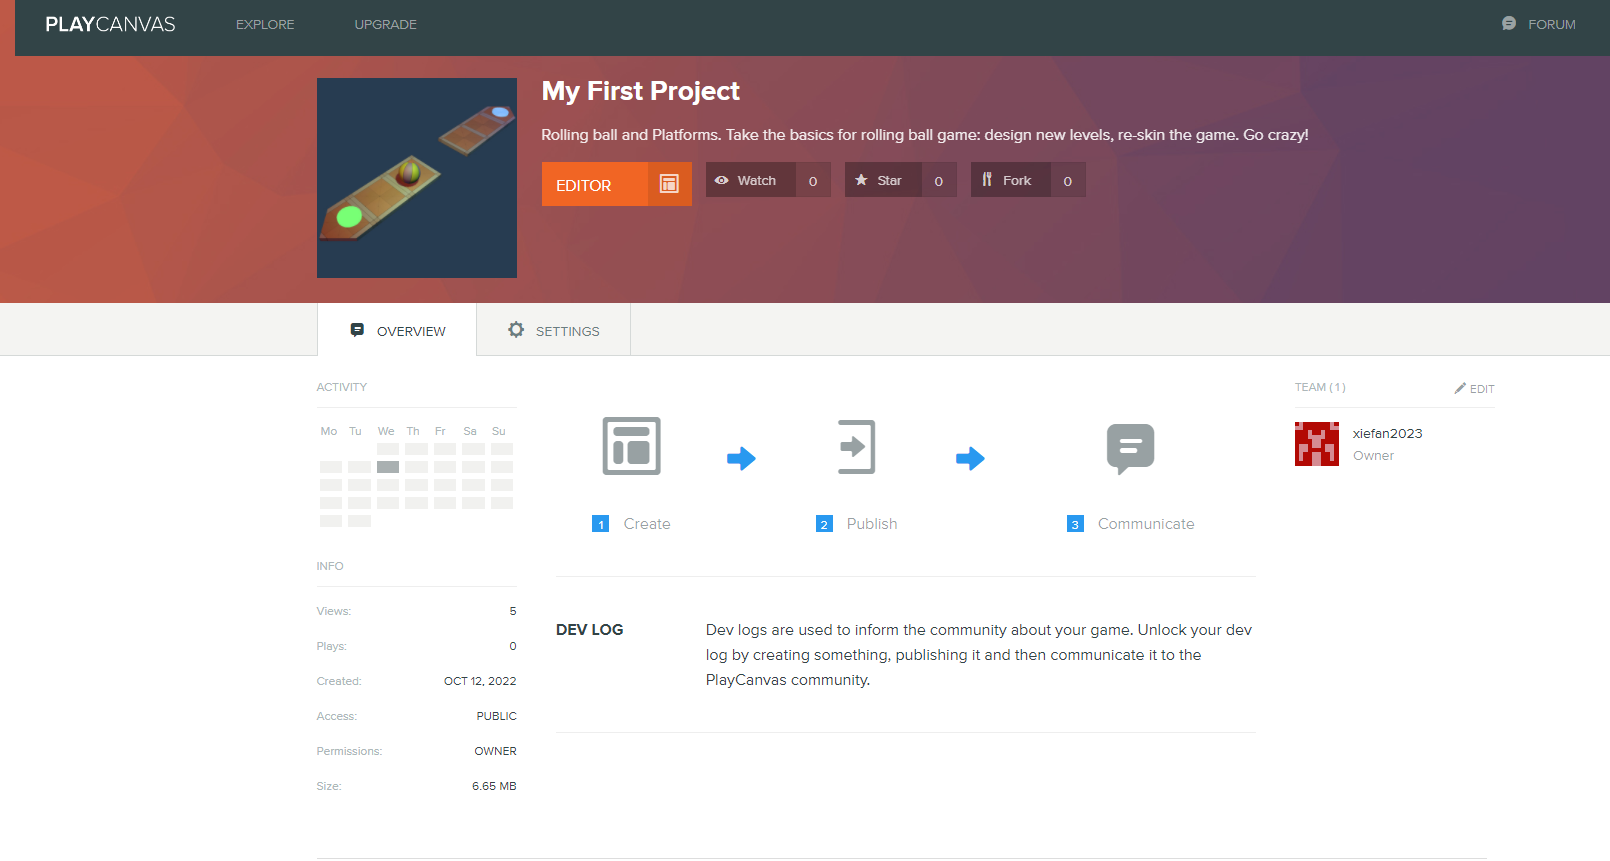Screen dimensions: 1610x861
Task: Click the ACTIVITY heading
Action: [342, 387]
